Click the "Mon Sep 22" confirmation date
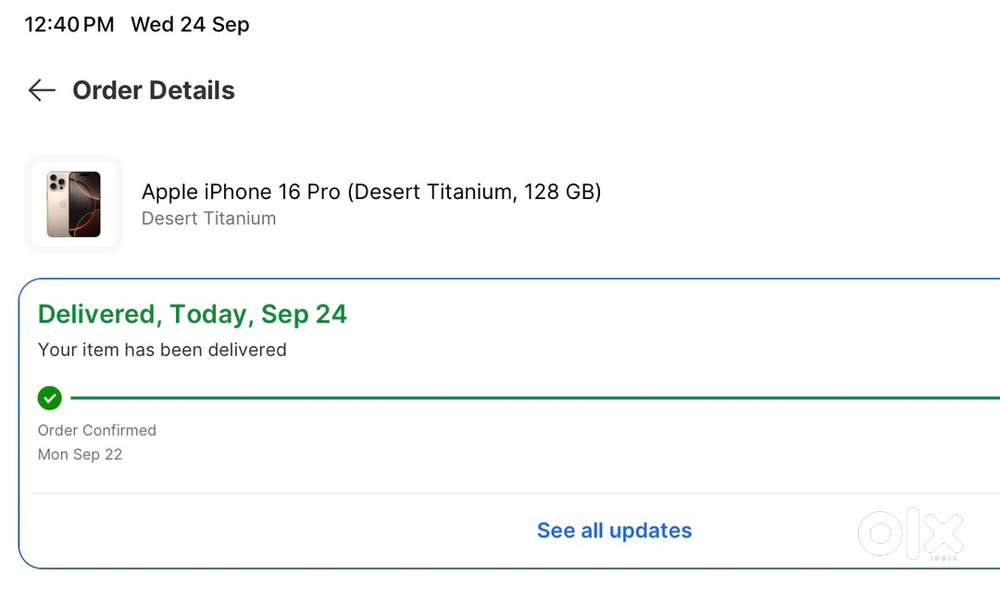1000x600 pixels. [80, 454]
